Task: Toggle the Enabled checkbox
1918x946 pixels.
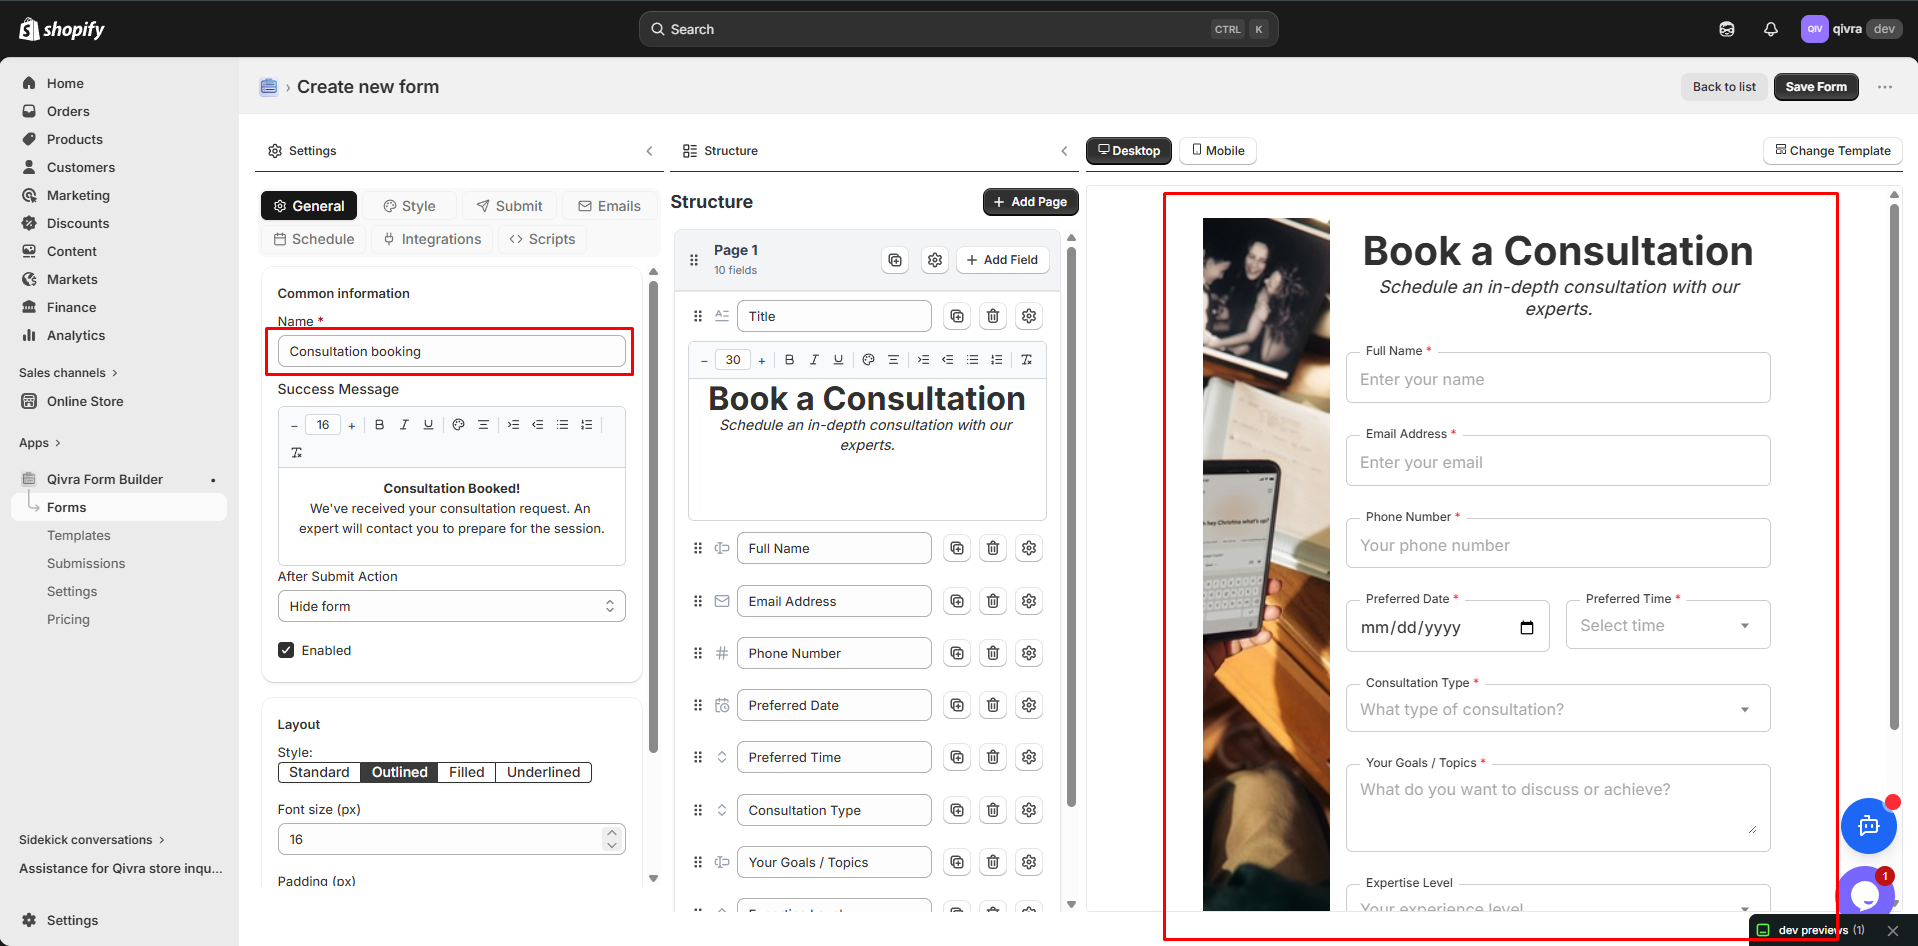Action: click(286, 650)
